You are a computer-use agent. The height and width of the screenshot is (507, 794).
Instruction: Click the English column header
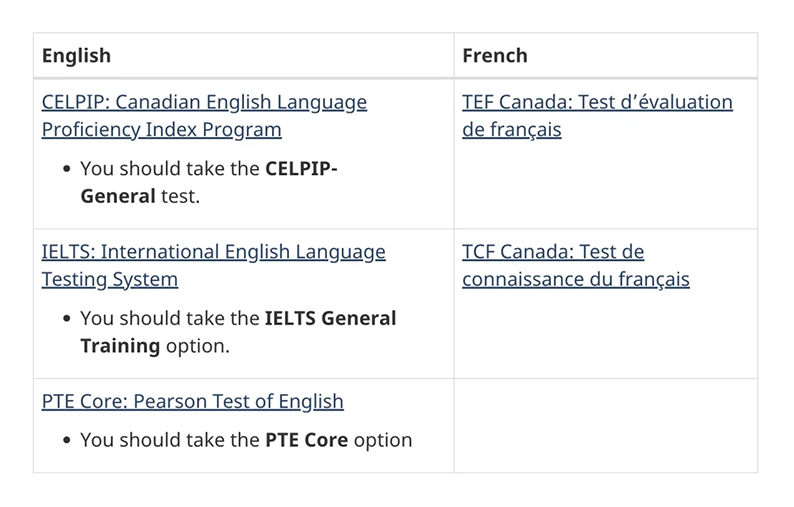click(76, 56)
